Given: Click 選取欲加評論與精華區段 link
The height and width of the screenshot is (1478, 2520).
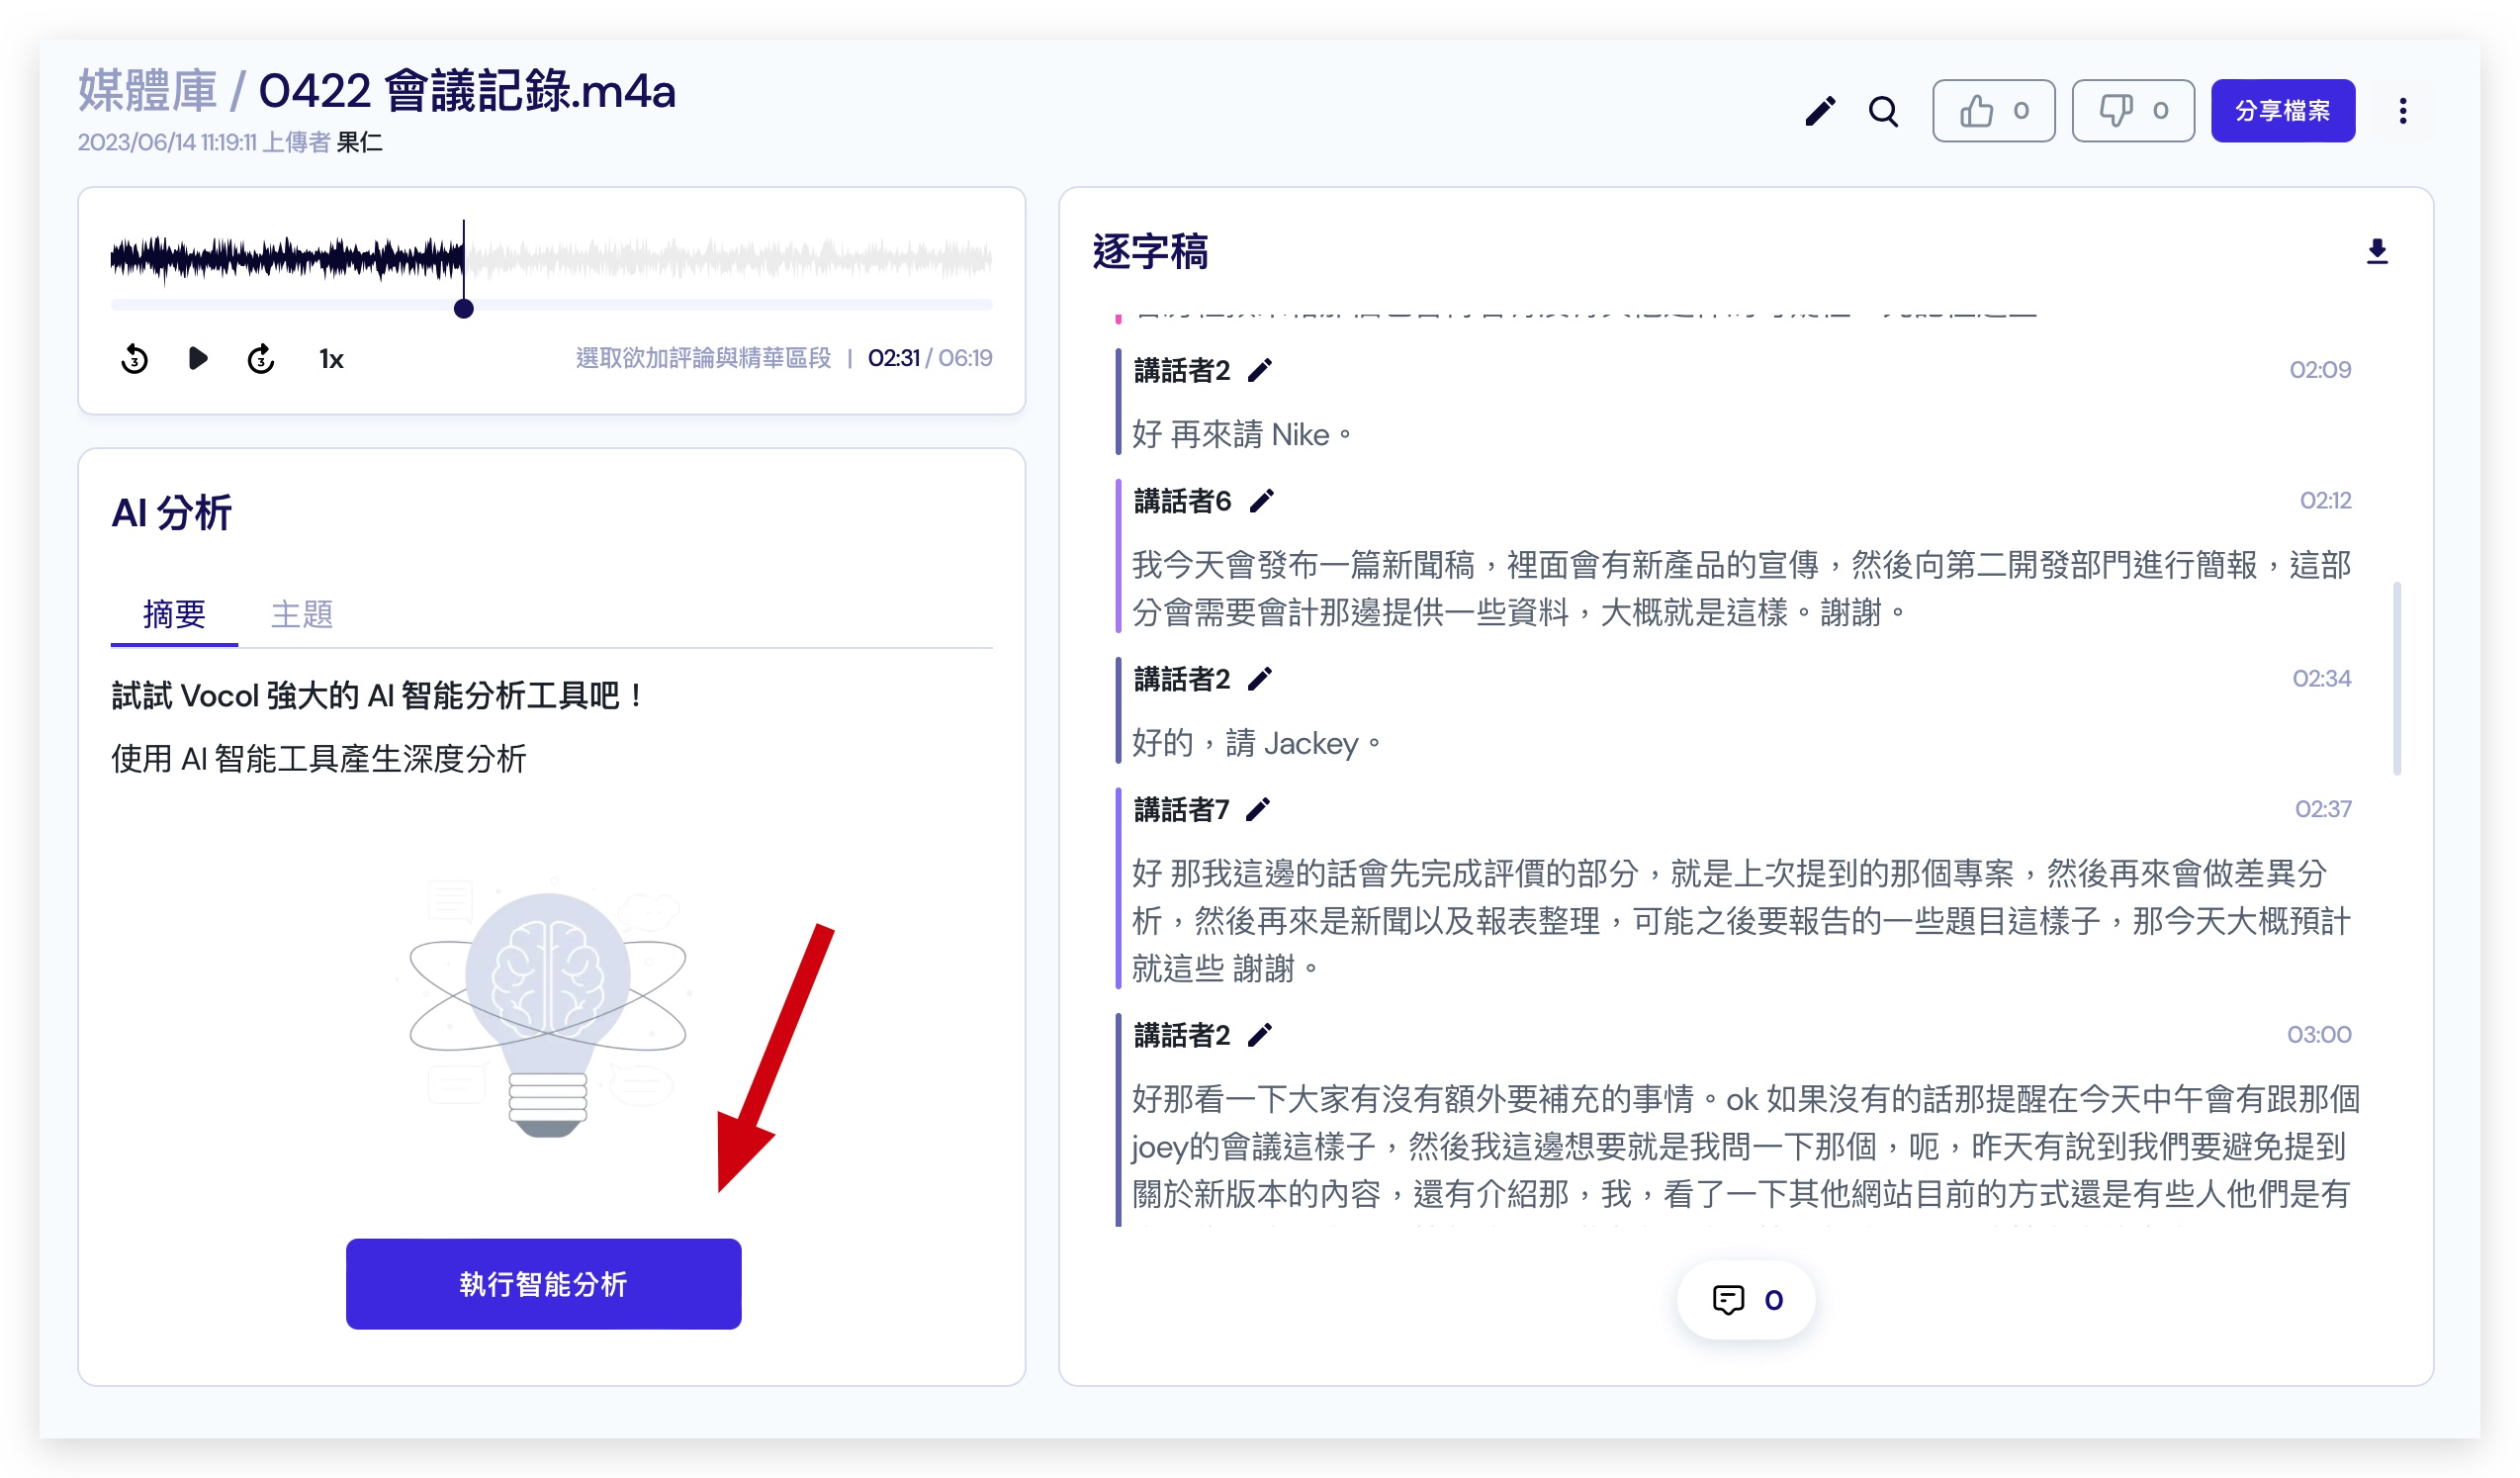Looking at the screenshot, I should click(x=703, y=358).
